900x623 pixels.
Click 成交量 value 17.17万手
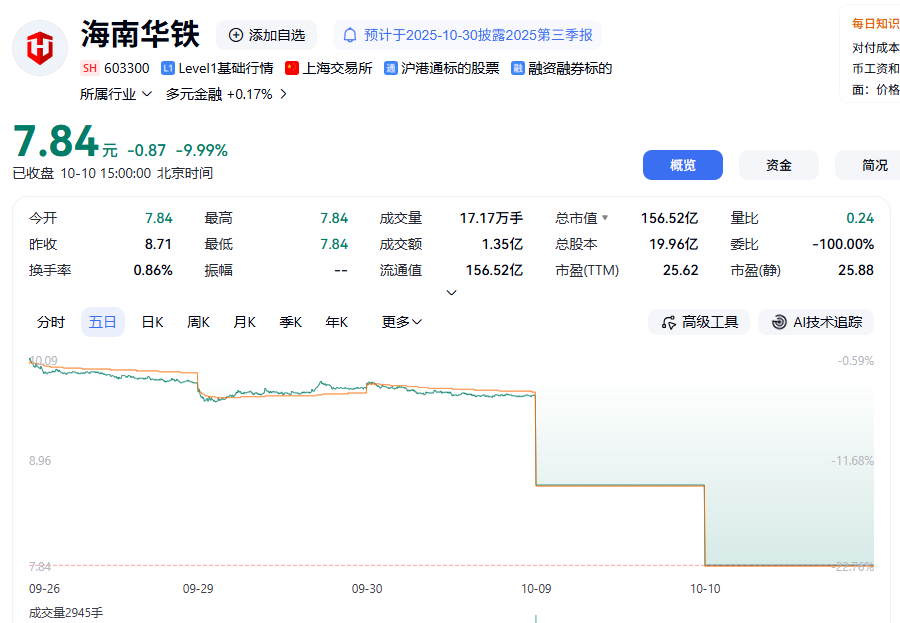click(x=491, y=218)
